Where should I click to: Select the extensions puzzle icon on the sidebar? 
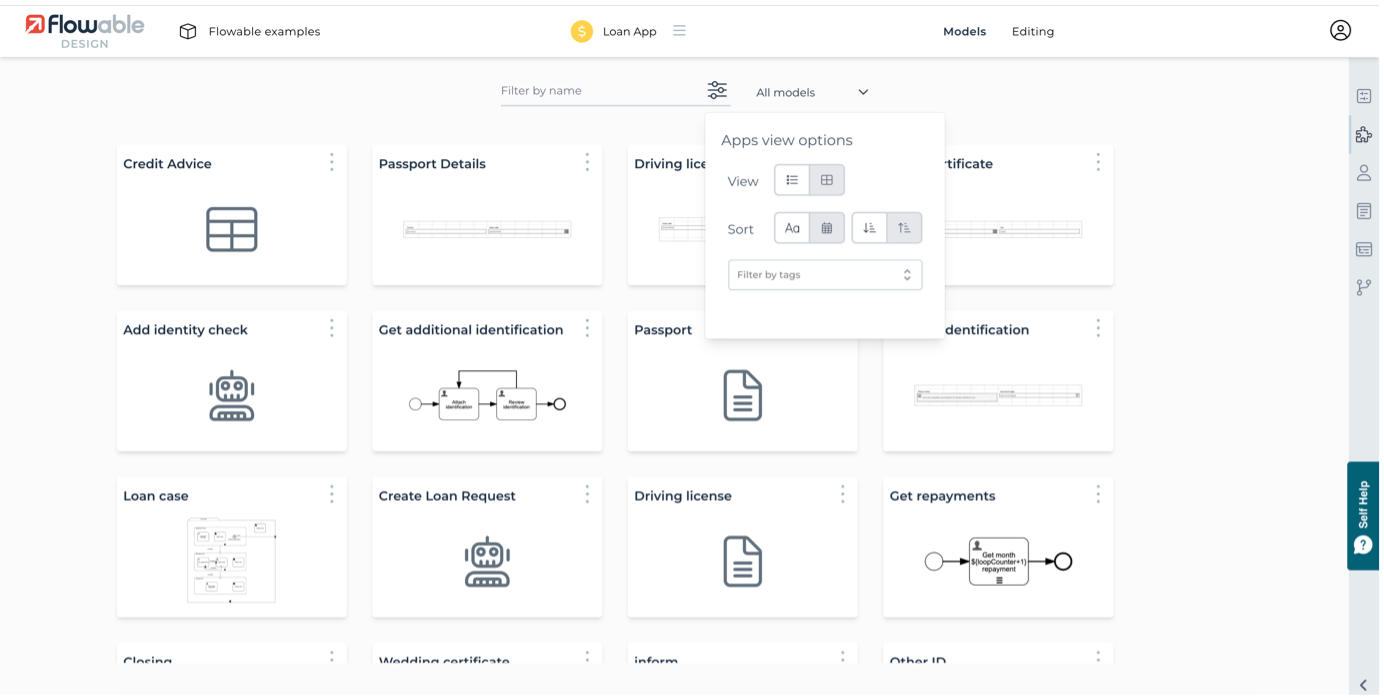coord(1364,134)
